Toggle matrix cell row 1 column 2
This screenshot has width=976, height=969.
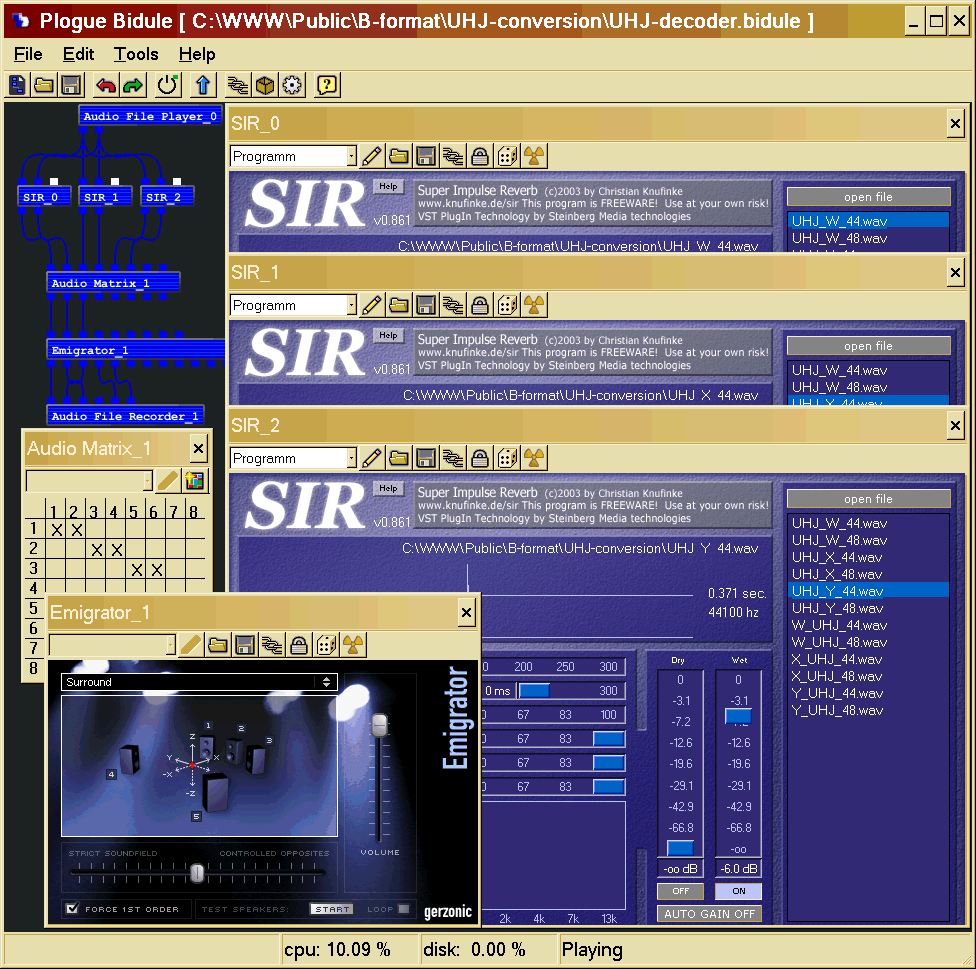tap(76, 530)
